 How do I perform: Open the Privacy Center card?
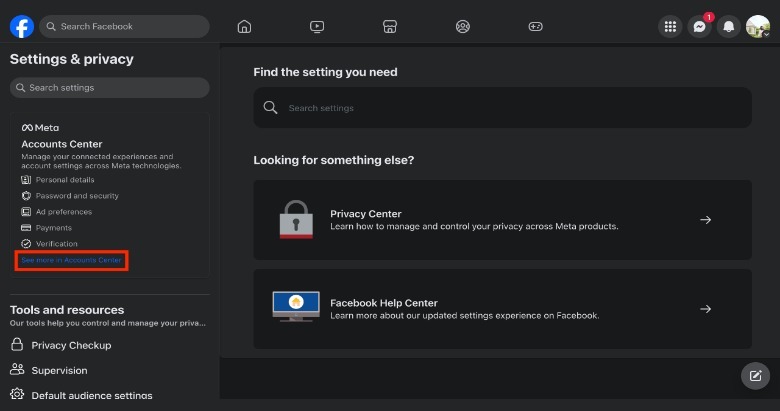[x=502, y=220]
